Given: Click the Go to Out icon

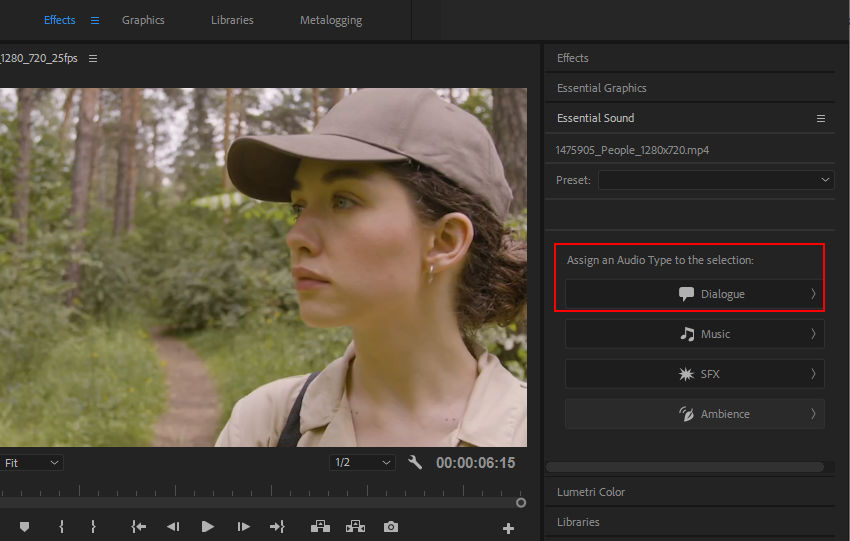Looking at the screenshot, I should pos(278,526).
